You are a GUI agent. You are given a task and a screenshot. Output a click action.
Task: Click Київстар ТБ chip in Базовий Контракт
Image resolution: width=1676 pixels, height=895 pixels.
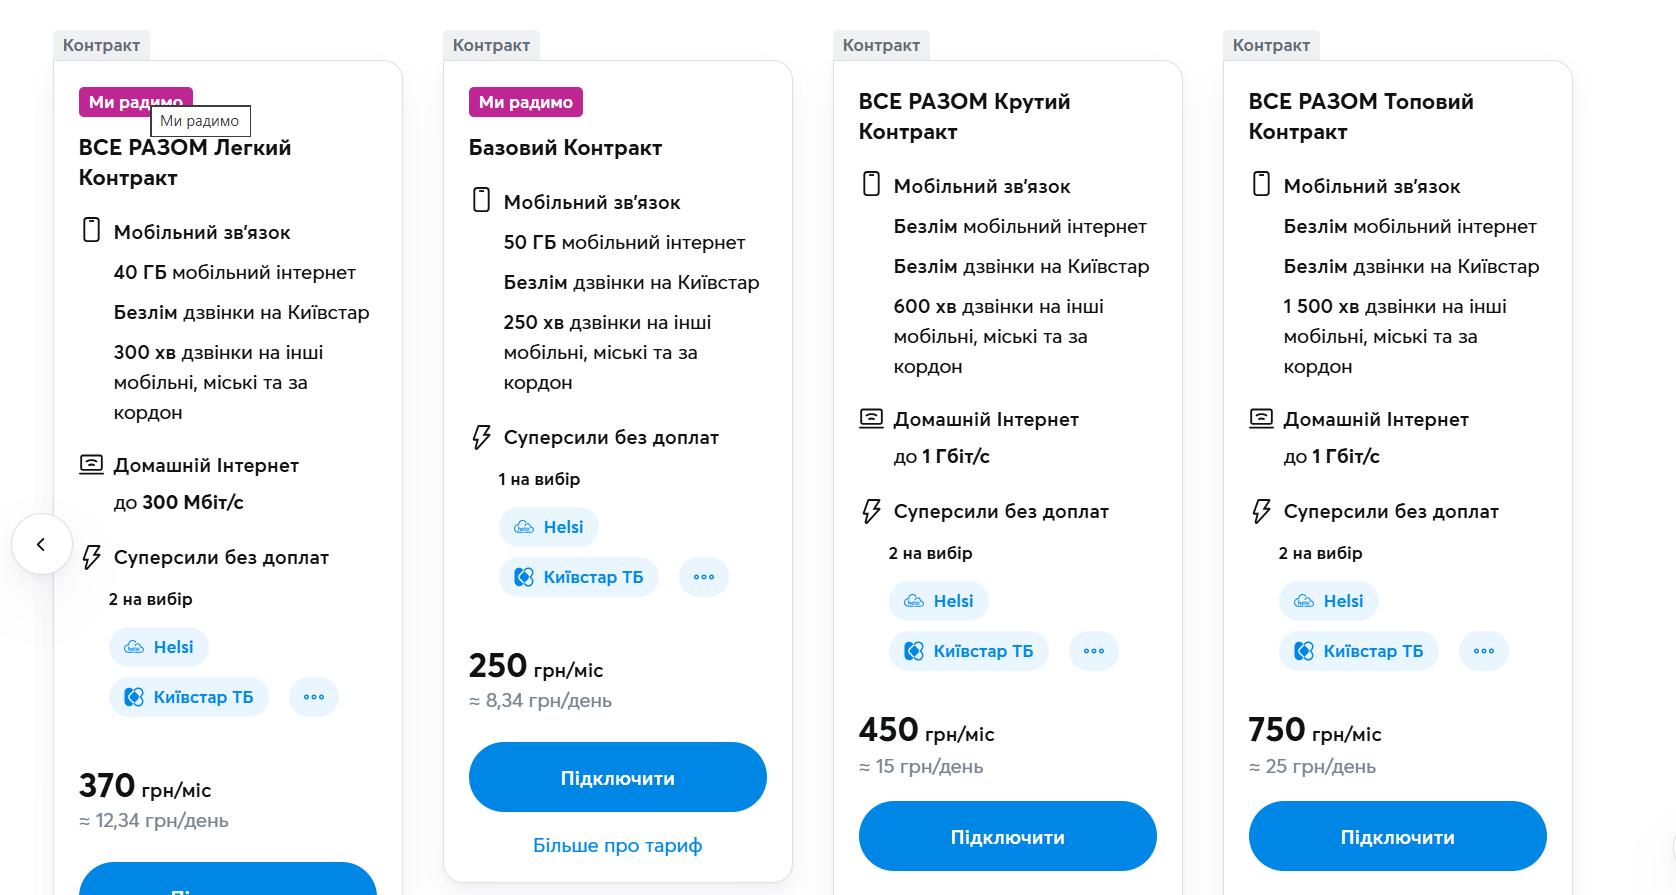click(578, 577)
